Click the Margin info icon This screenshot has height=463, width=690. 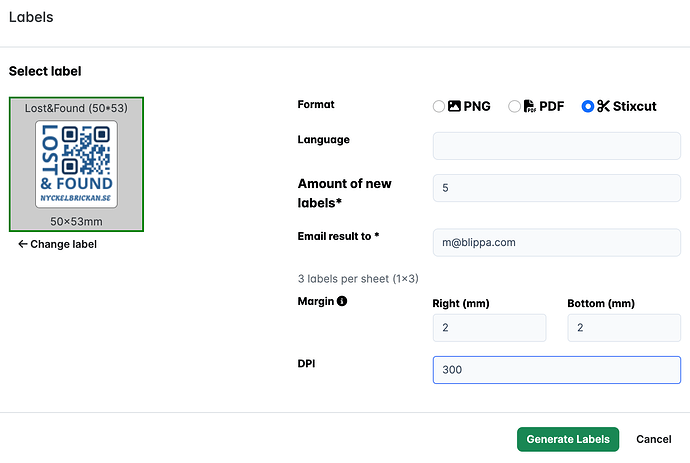coord(342,301)
